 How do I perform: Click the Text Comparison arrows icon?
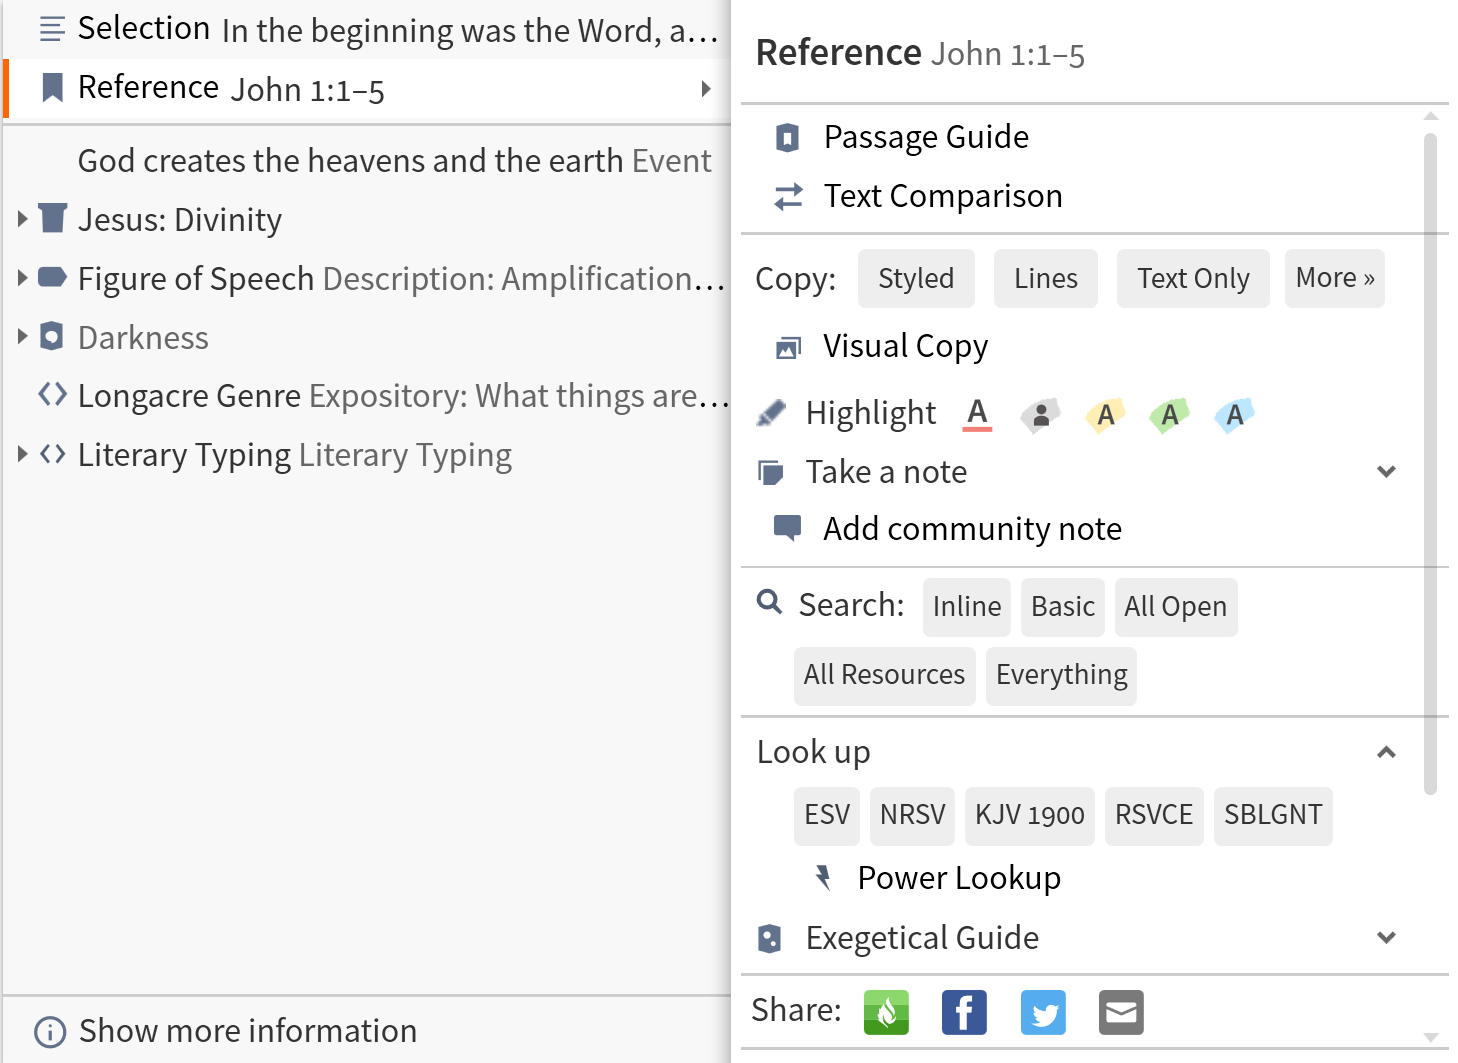pos(788,196)
